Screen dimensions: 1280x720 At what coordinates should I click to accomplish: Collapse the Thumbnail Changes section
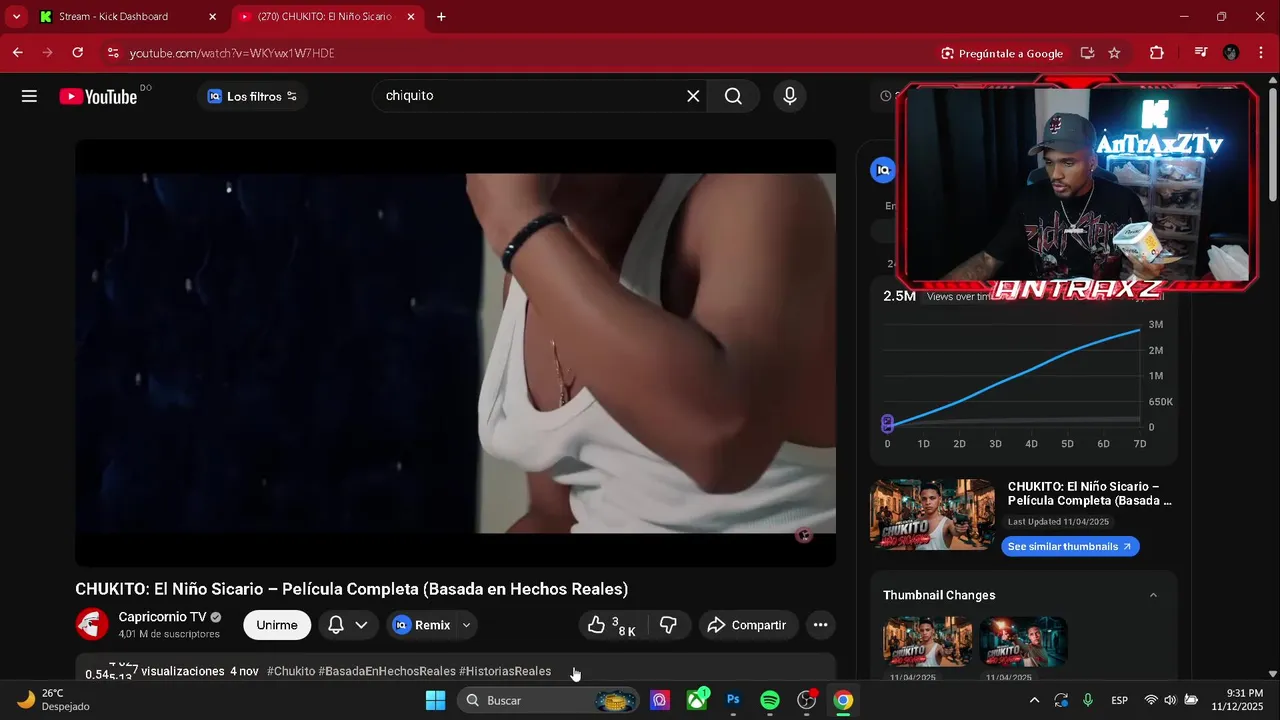click(1153, 595)
